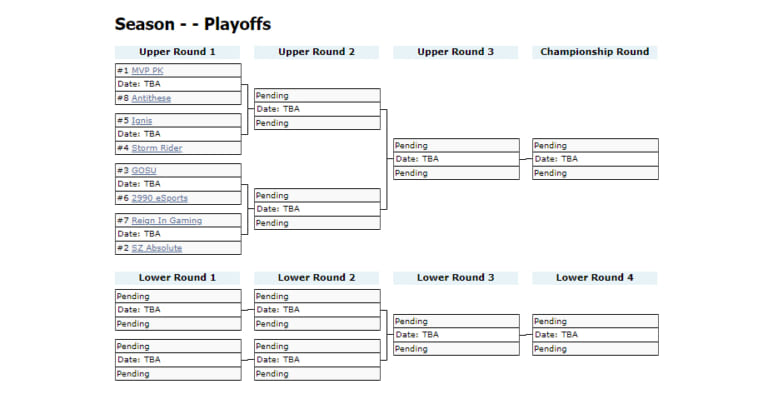The height and width of the screenshot is (404, 768).
Task: Click the Lower Round 2 header
Action: [316, 278]
